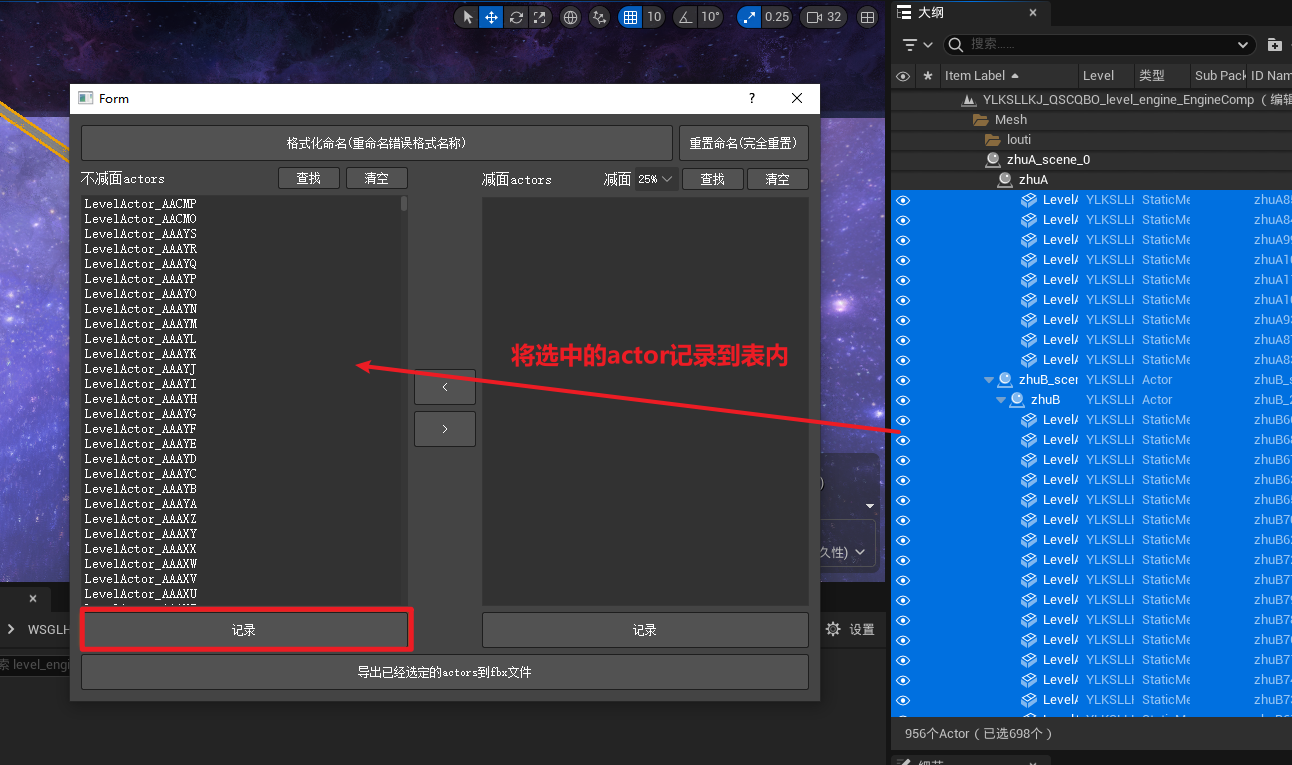This screenshot has width=1292, height=765.
Task: Collapse the zhuB actor in the outliner
Action: click(1001, 399)
